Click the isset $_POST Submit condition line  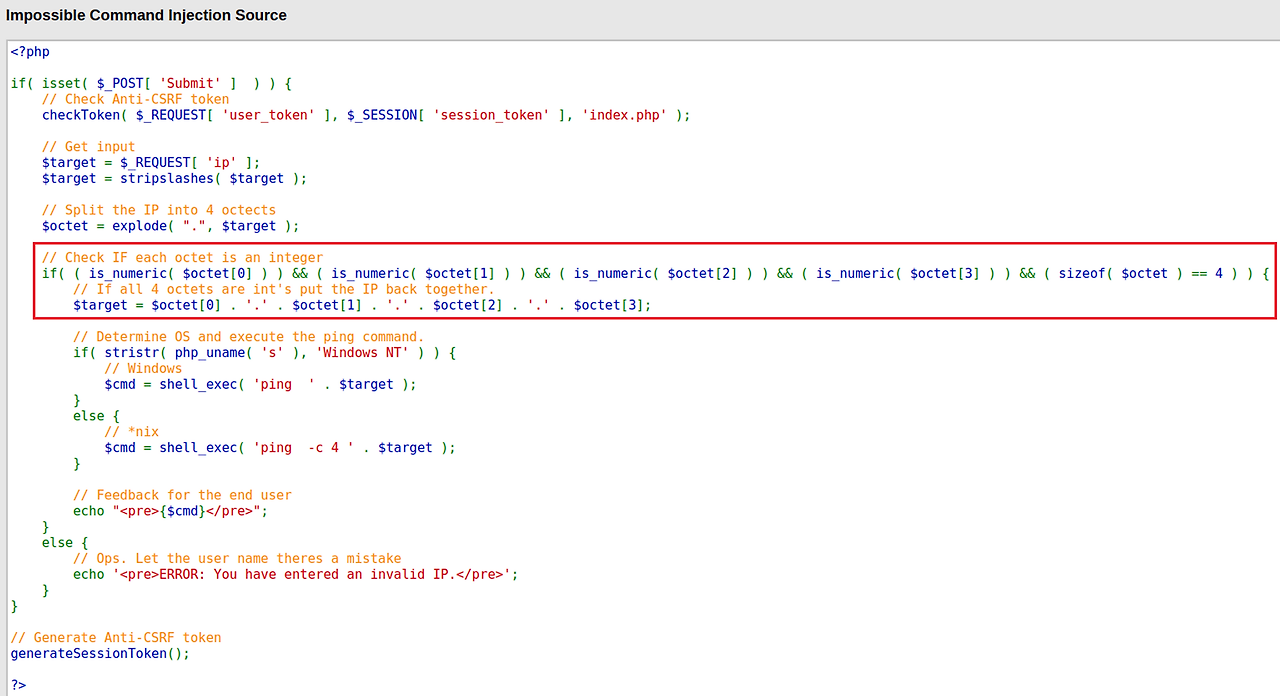point(151,84)
